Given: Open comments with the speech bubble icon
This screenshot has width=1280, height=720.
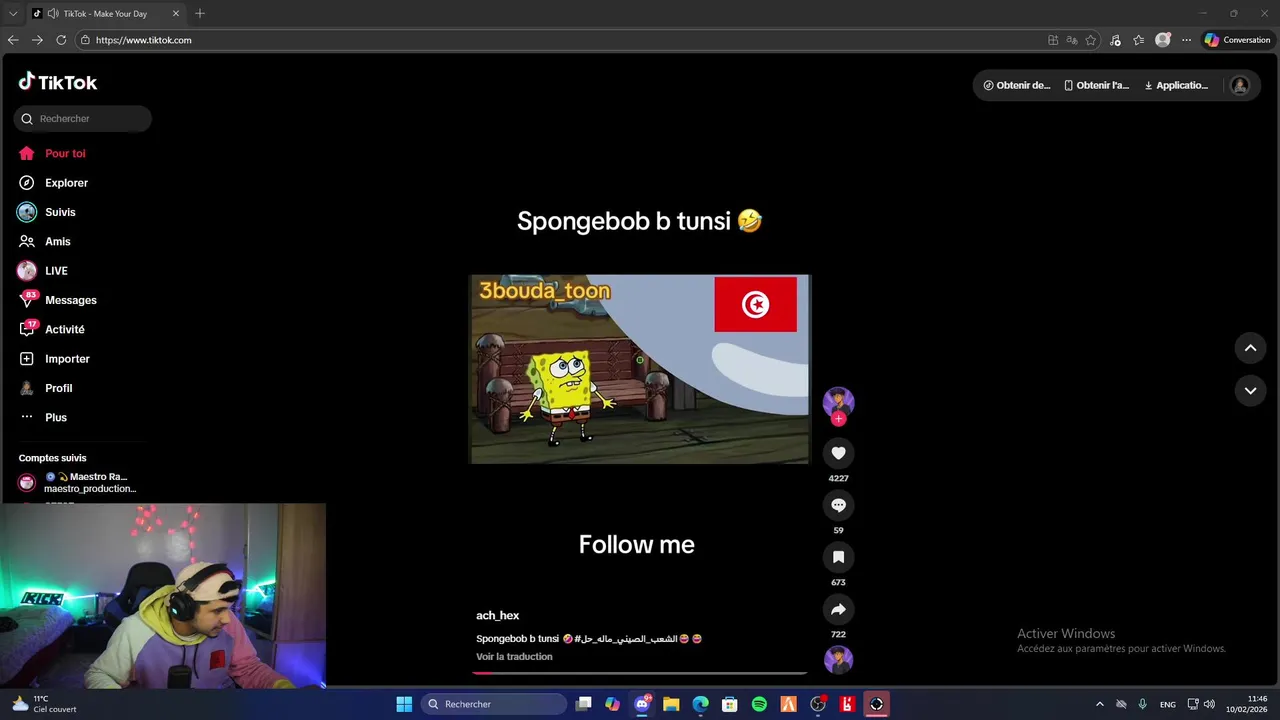Looking at the screenshot, I should point(838,505).
